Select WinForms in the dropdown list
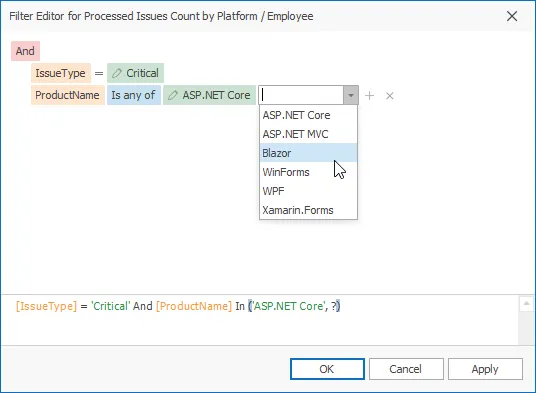Screen dimensions: 536x393 tap(308, 172)
